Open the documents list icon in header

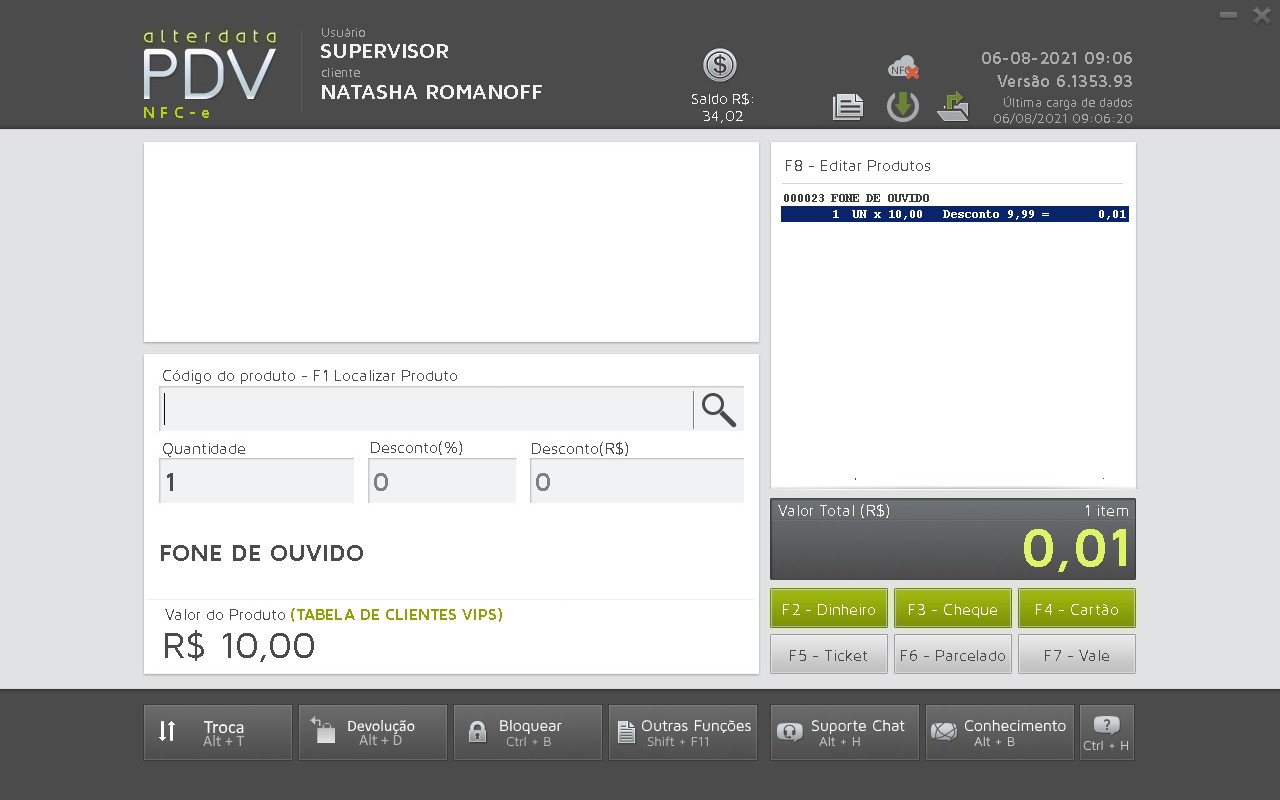848,106
